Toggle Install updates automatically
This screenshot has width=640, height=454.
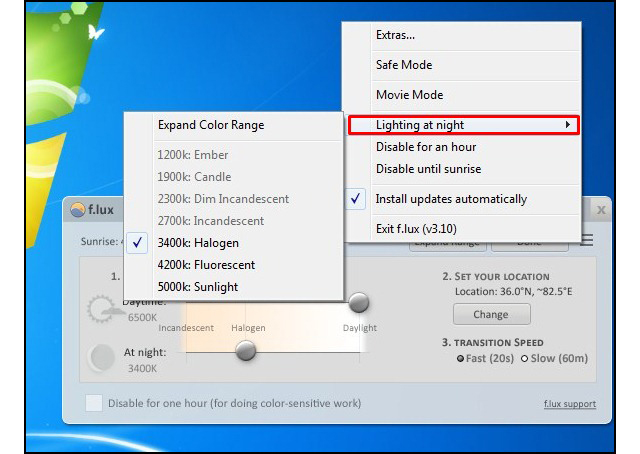pos(463,199)
